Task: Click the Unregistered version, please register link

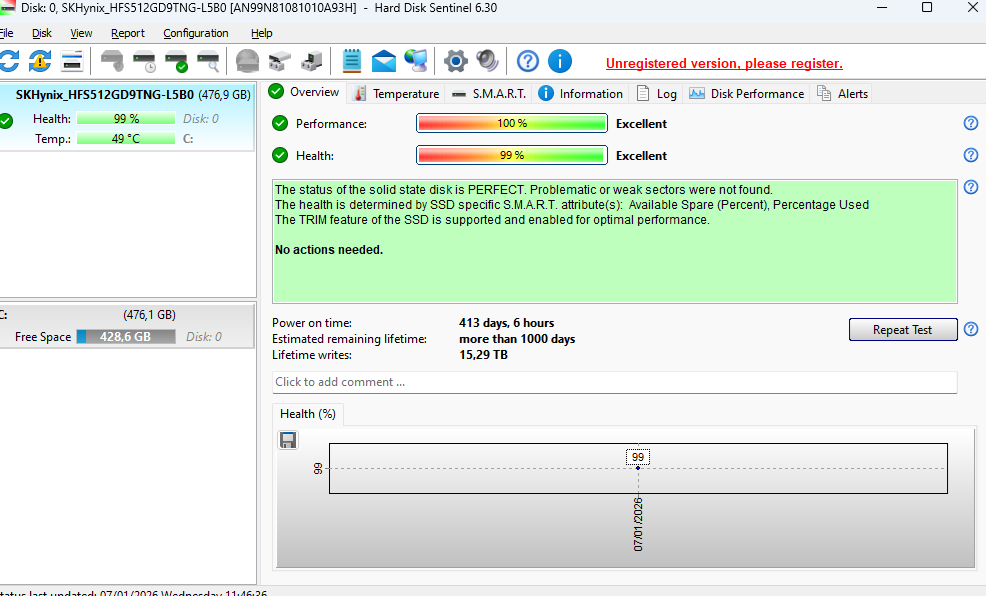Action: click(x=724, y=63)
